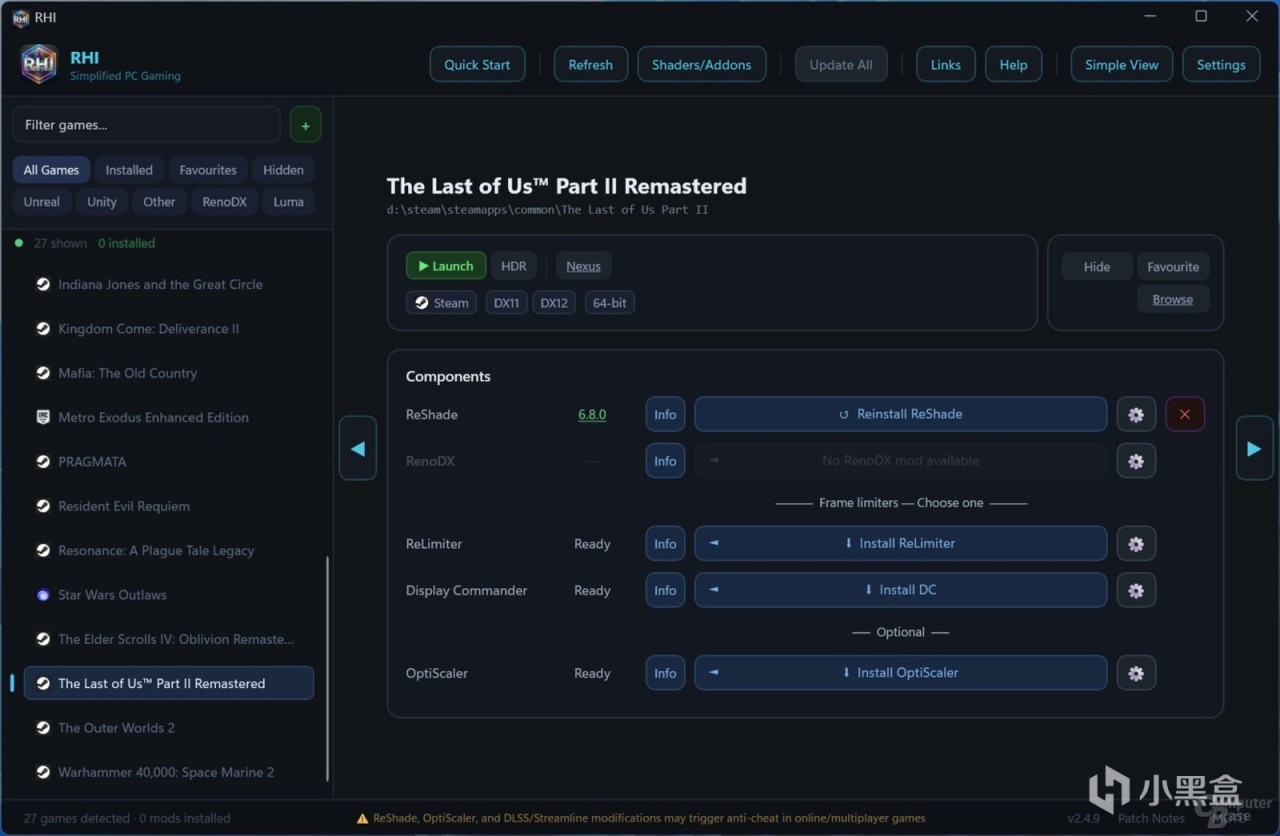Open Display Commander settings gear
Viewport: 1280px width, 836px height.
[x=1136, y=590]
